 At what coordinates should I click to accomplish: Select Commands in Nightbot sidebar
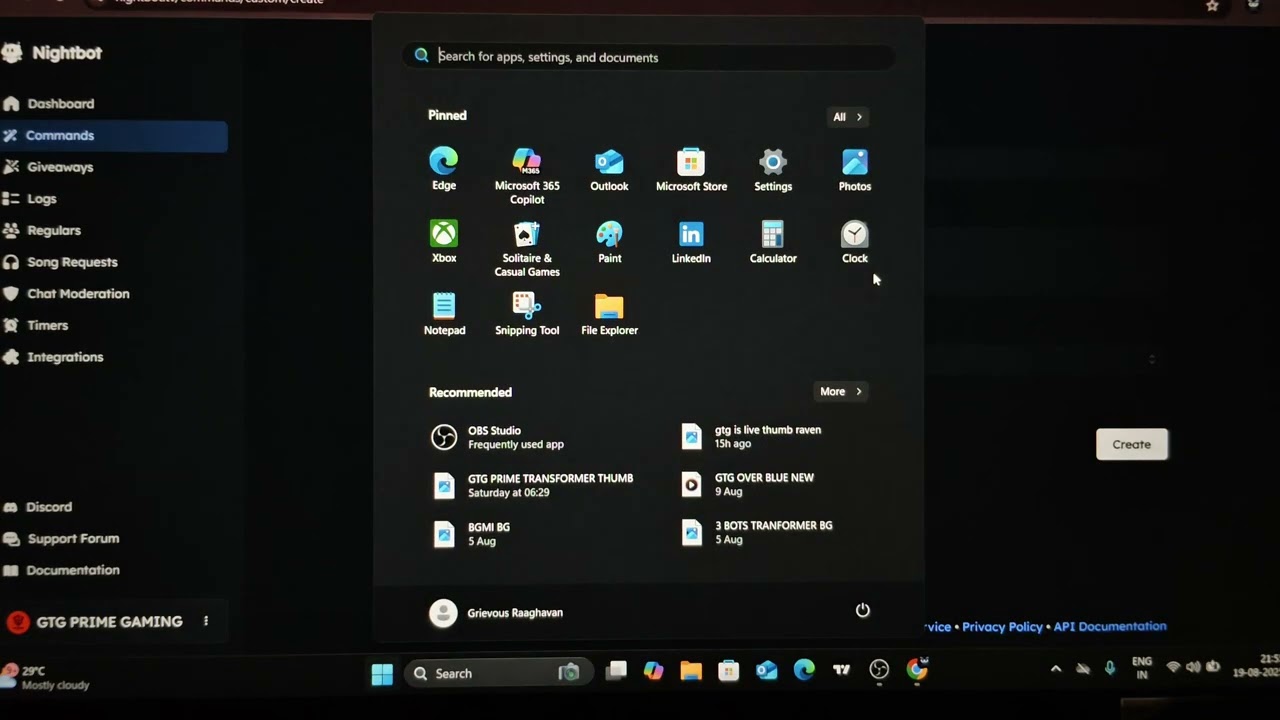[x=114, y=136]
